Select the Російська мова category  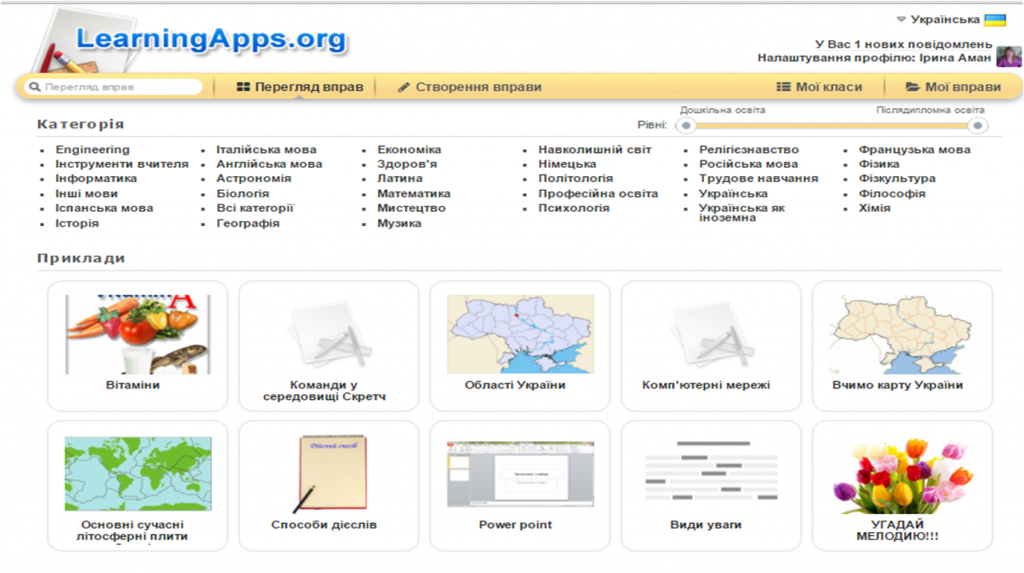pos(748,164)
